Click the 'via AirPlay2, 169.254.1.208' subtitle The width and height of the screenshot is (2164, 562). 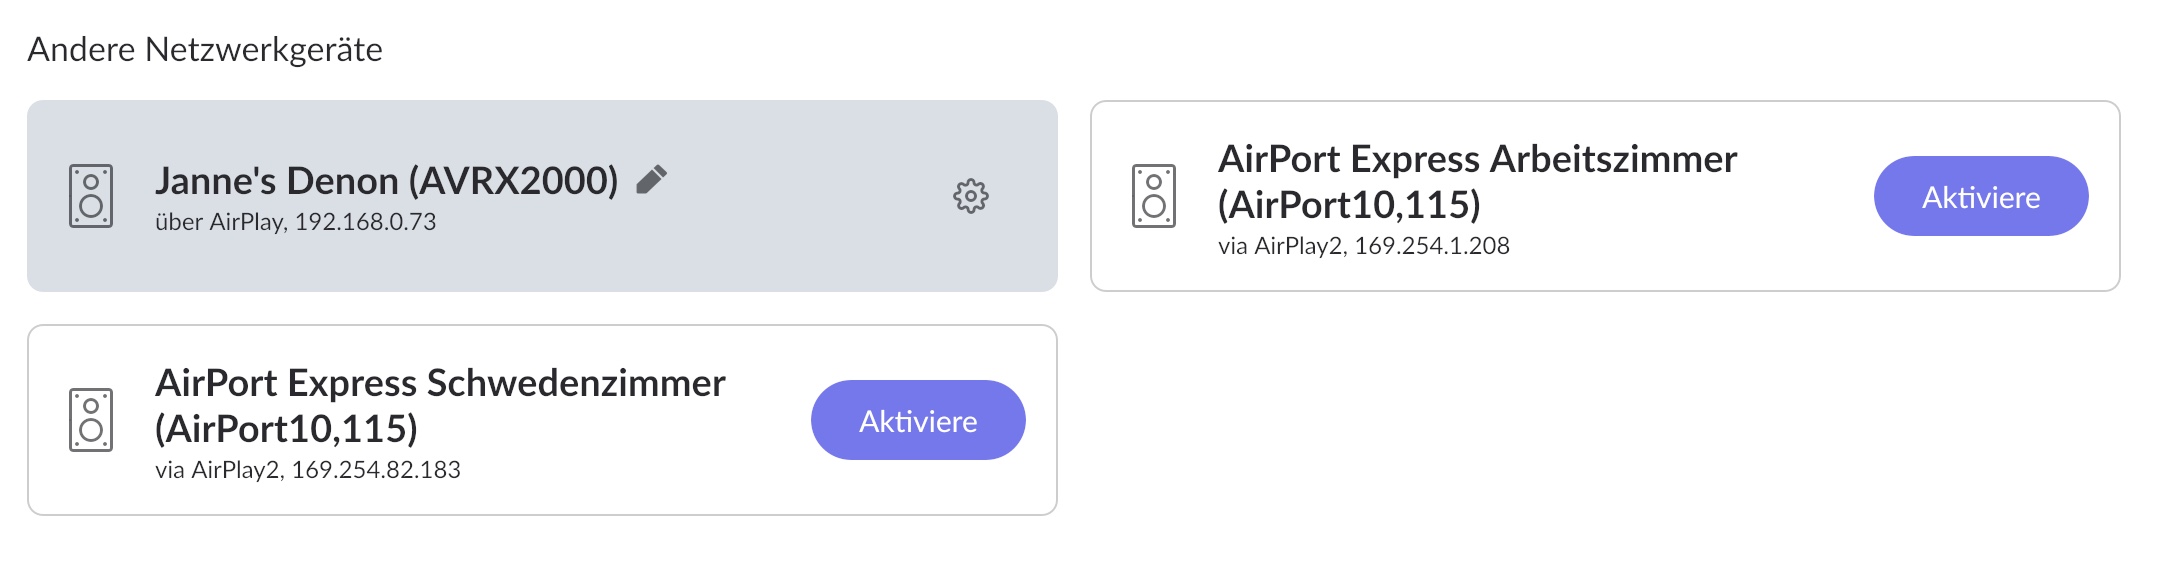coord(1363,246)
